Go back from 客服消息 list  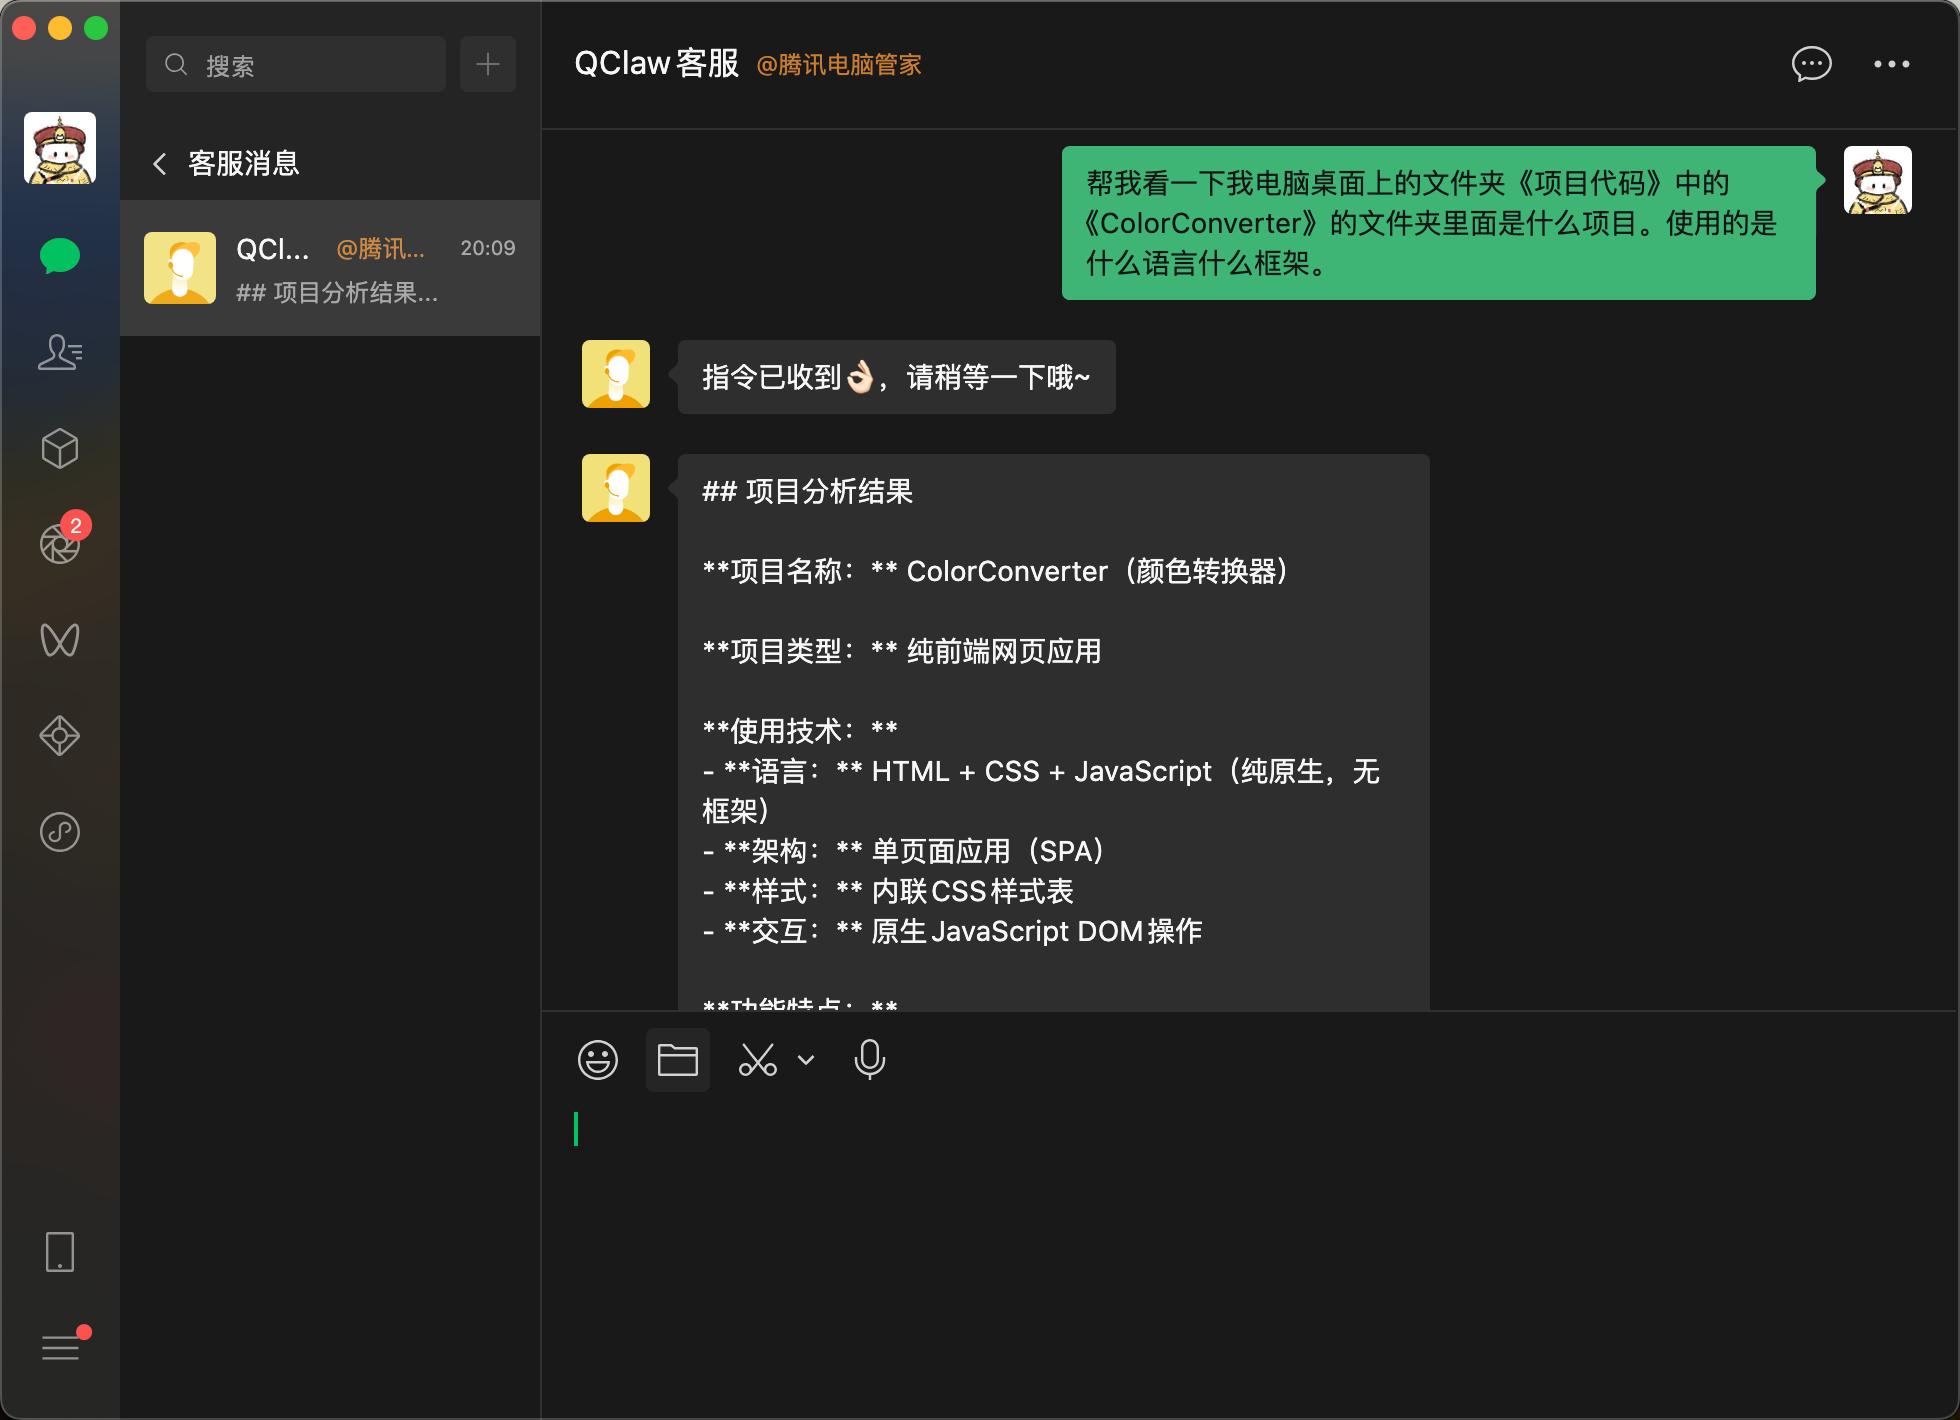pos(160,164)
